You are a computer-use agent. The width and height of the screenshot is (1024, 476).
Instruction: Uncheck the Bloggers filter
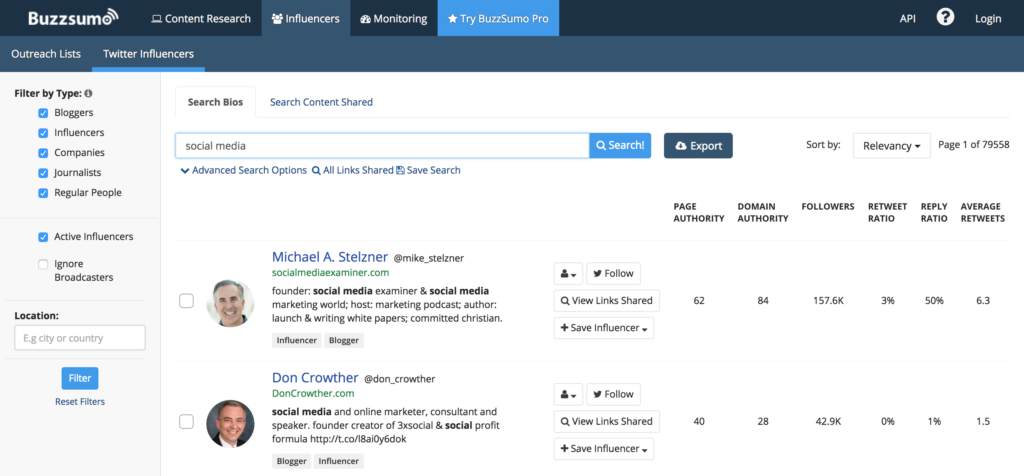tap(43, 113)
